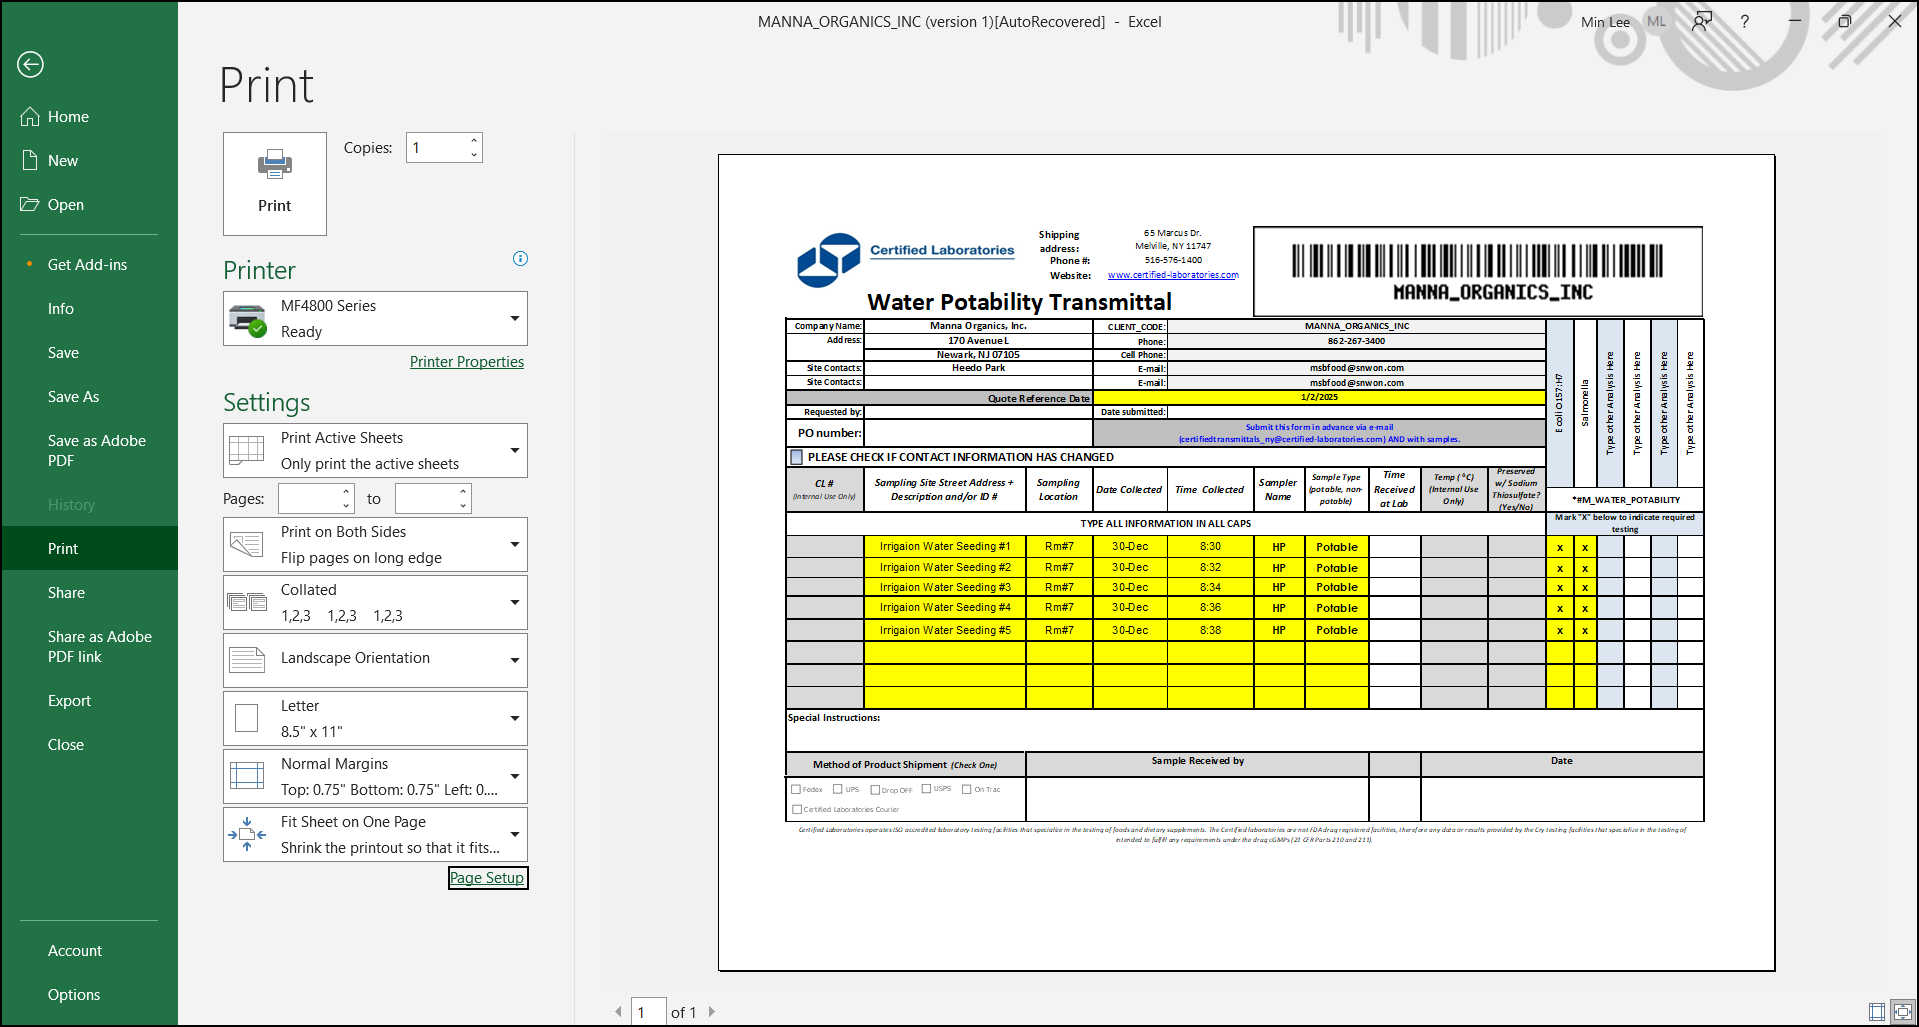Toggle Show Margins icon in preview
The height and width of the screenshot is (1027, 1919).
1877,1012
